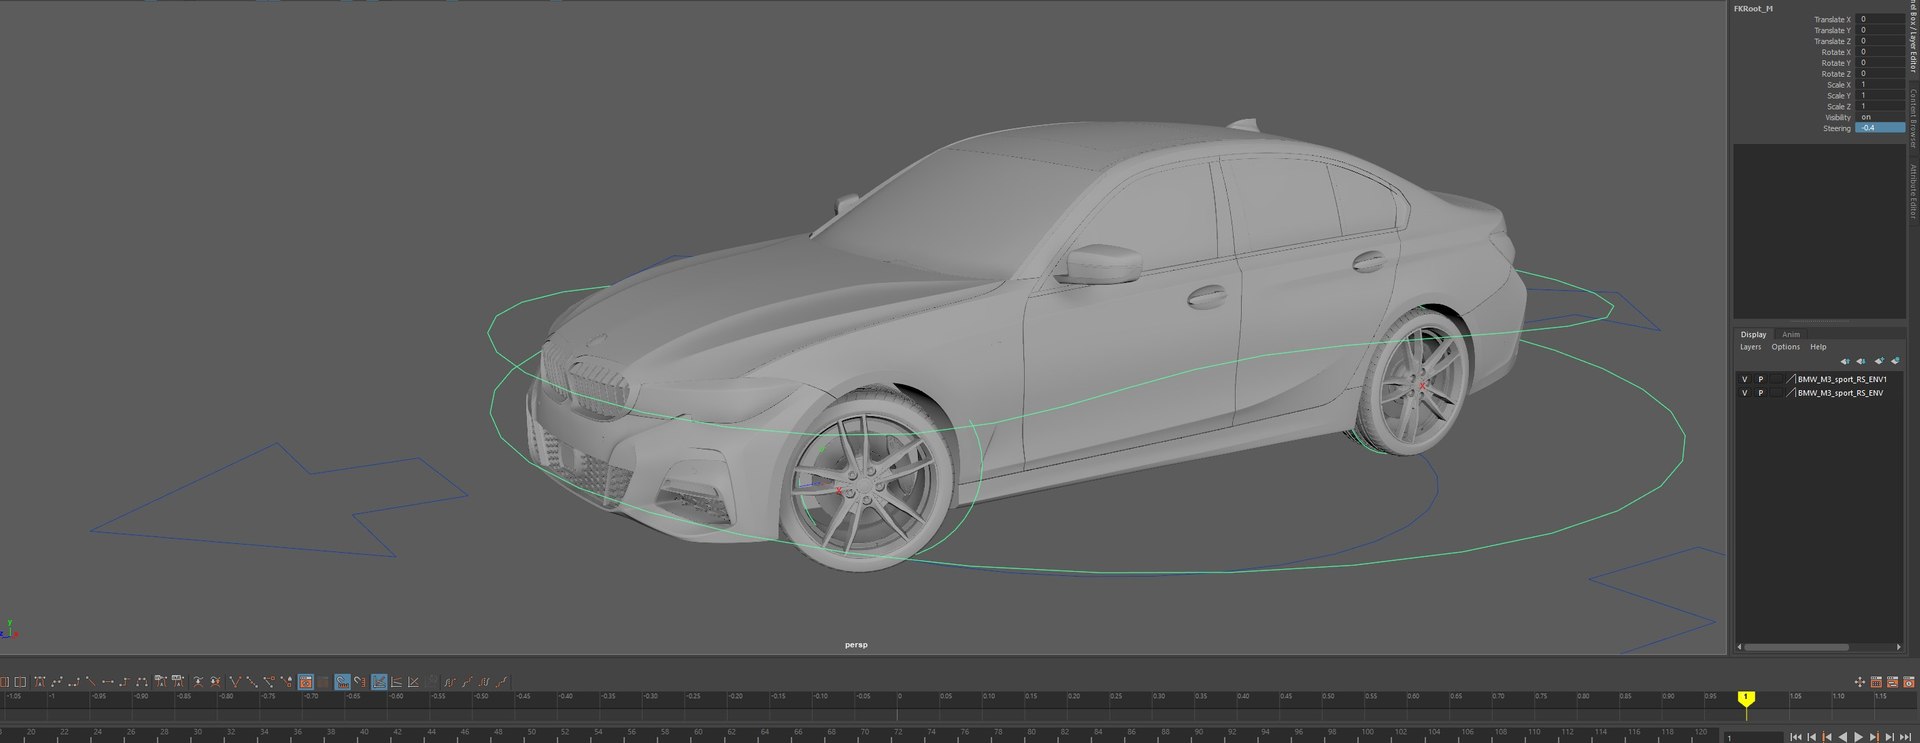Click the Steering value field

(1880, 128)
